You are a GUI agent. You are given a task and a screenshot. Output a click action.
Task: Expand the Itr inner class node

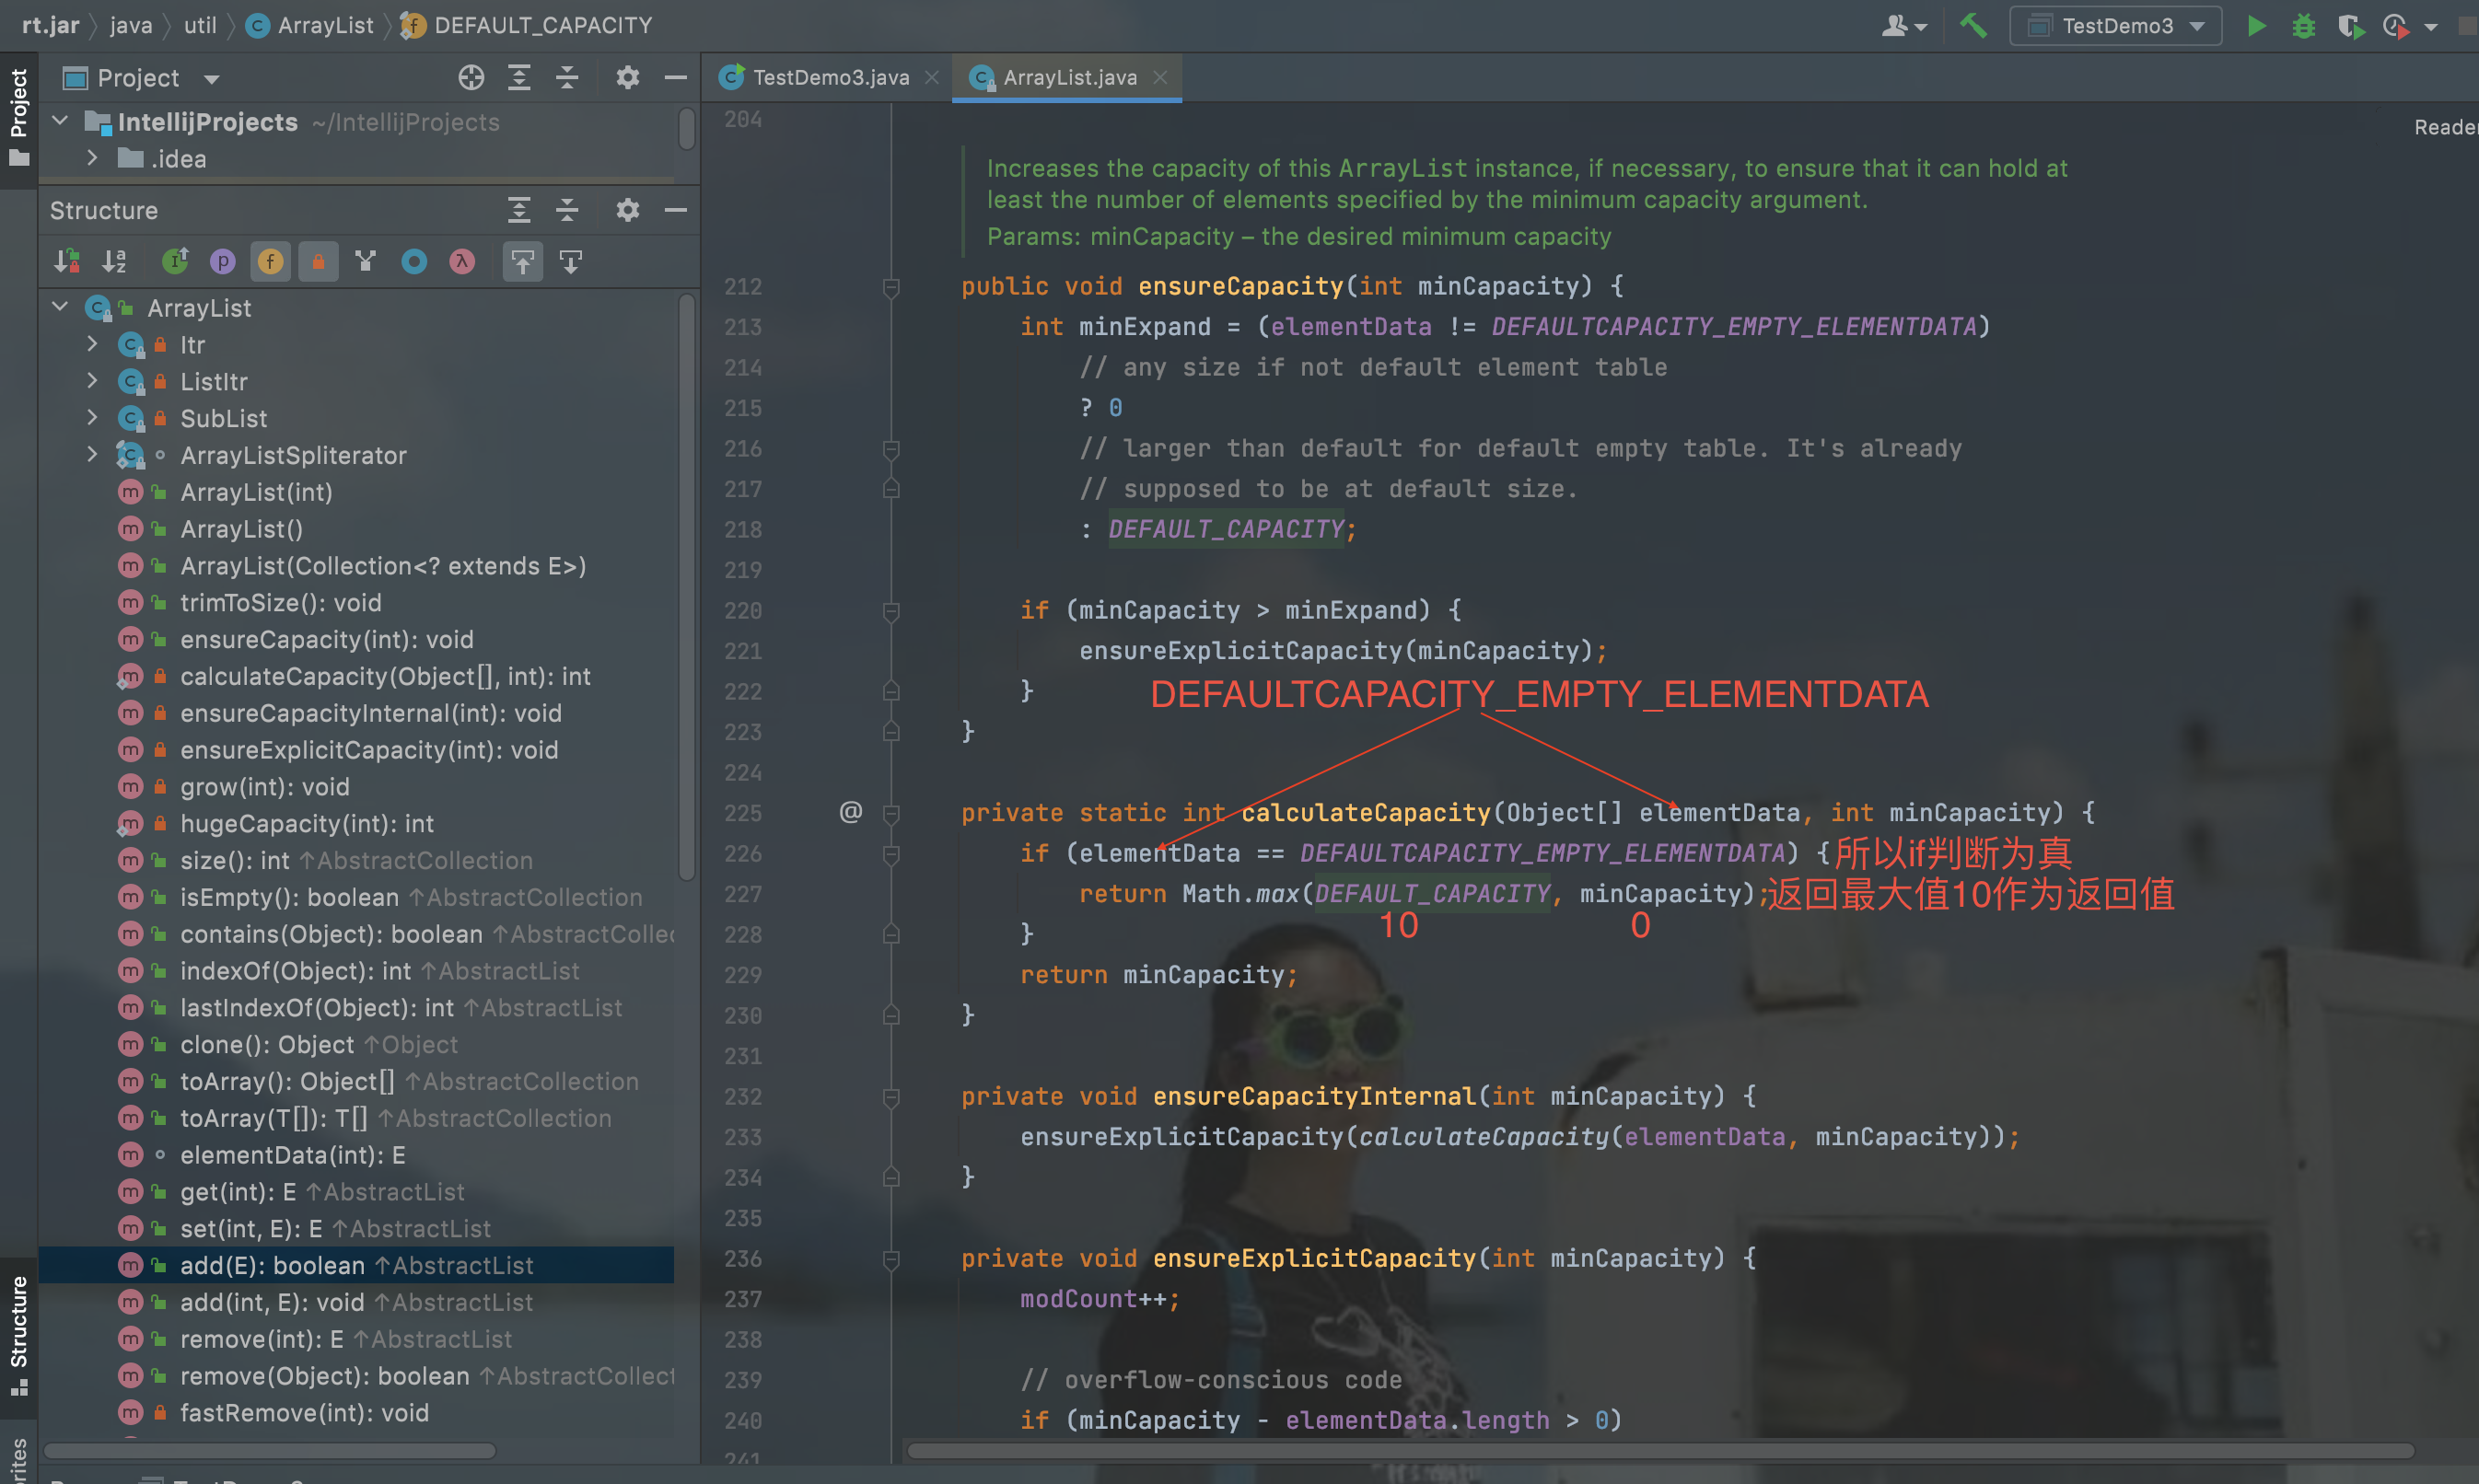[92, 344]
